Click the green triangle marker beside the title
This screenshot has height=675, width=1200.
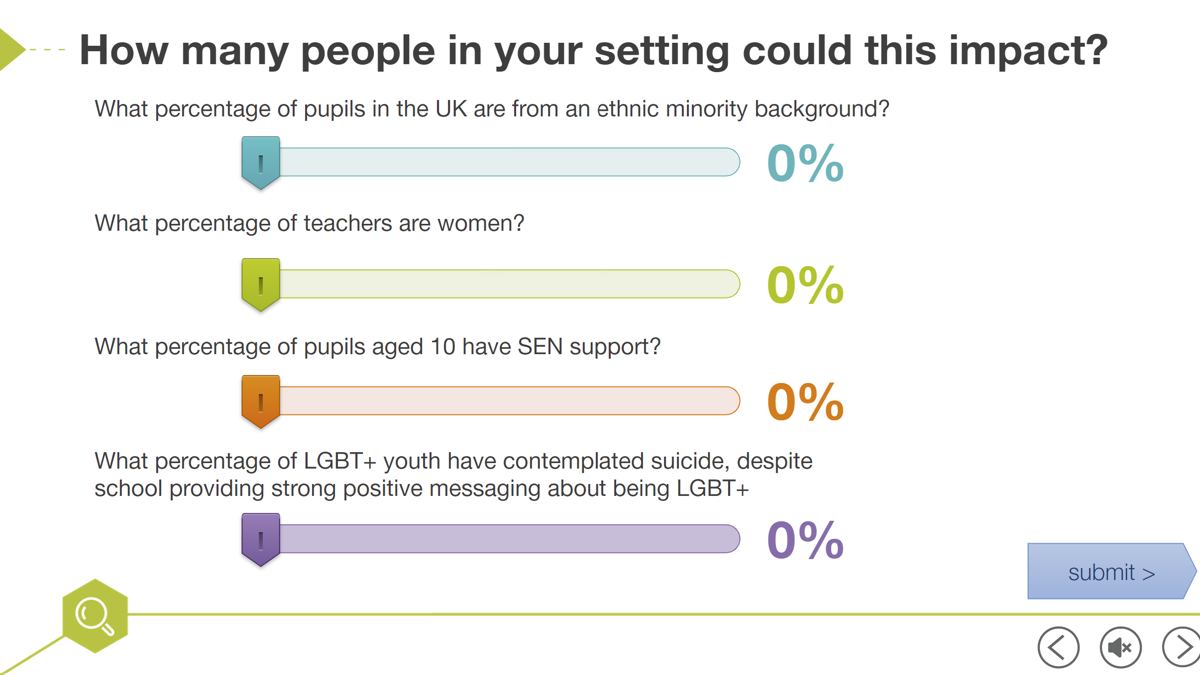point(10,49)
